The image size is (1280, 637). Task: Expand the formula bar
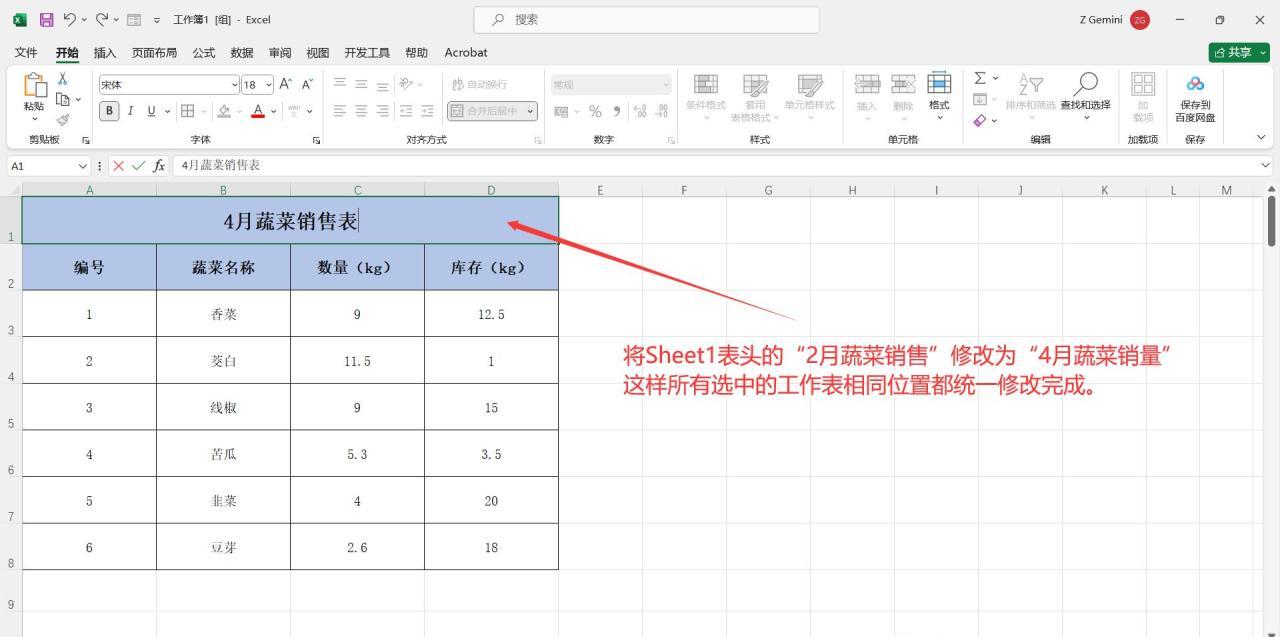tap(1266, 165)
